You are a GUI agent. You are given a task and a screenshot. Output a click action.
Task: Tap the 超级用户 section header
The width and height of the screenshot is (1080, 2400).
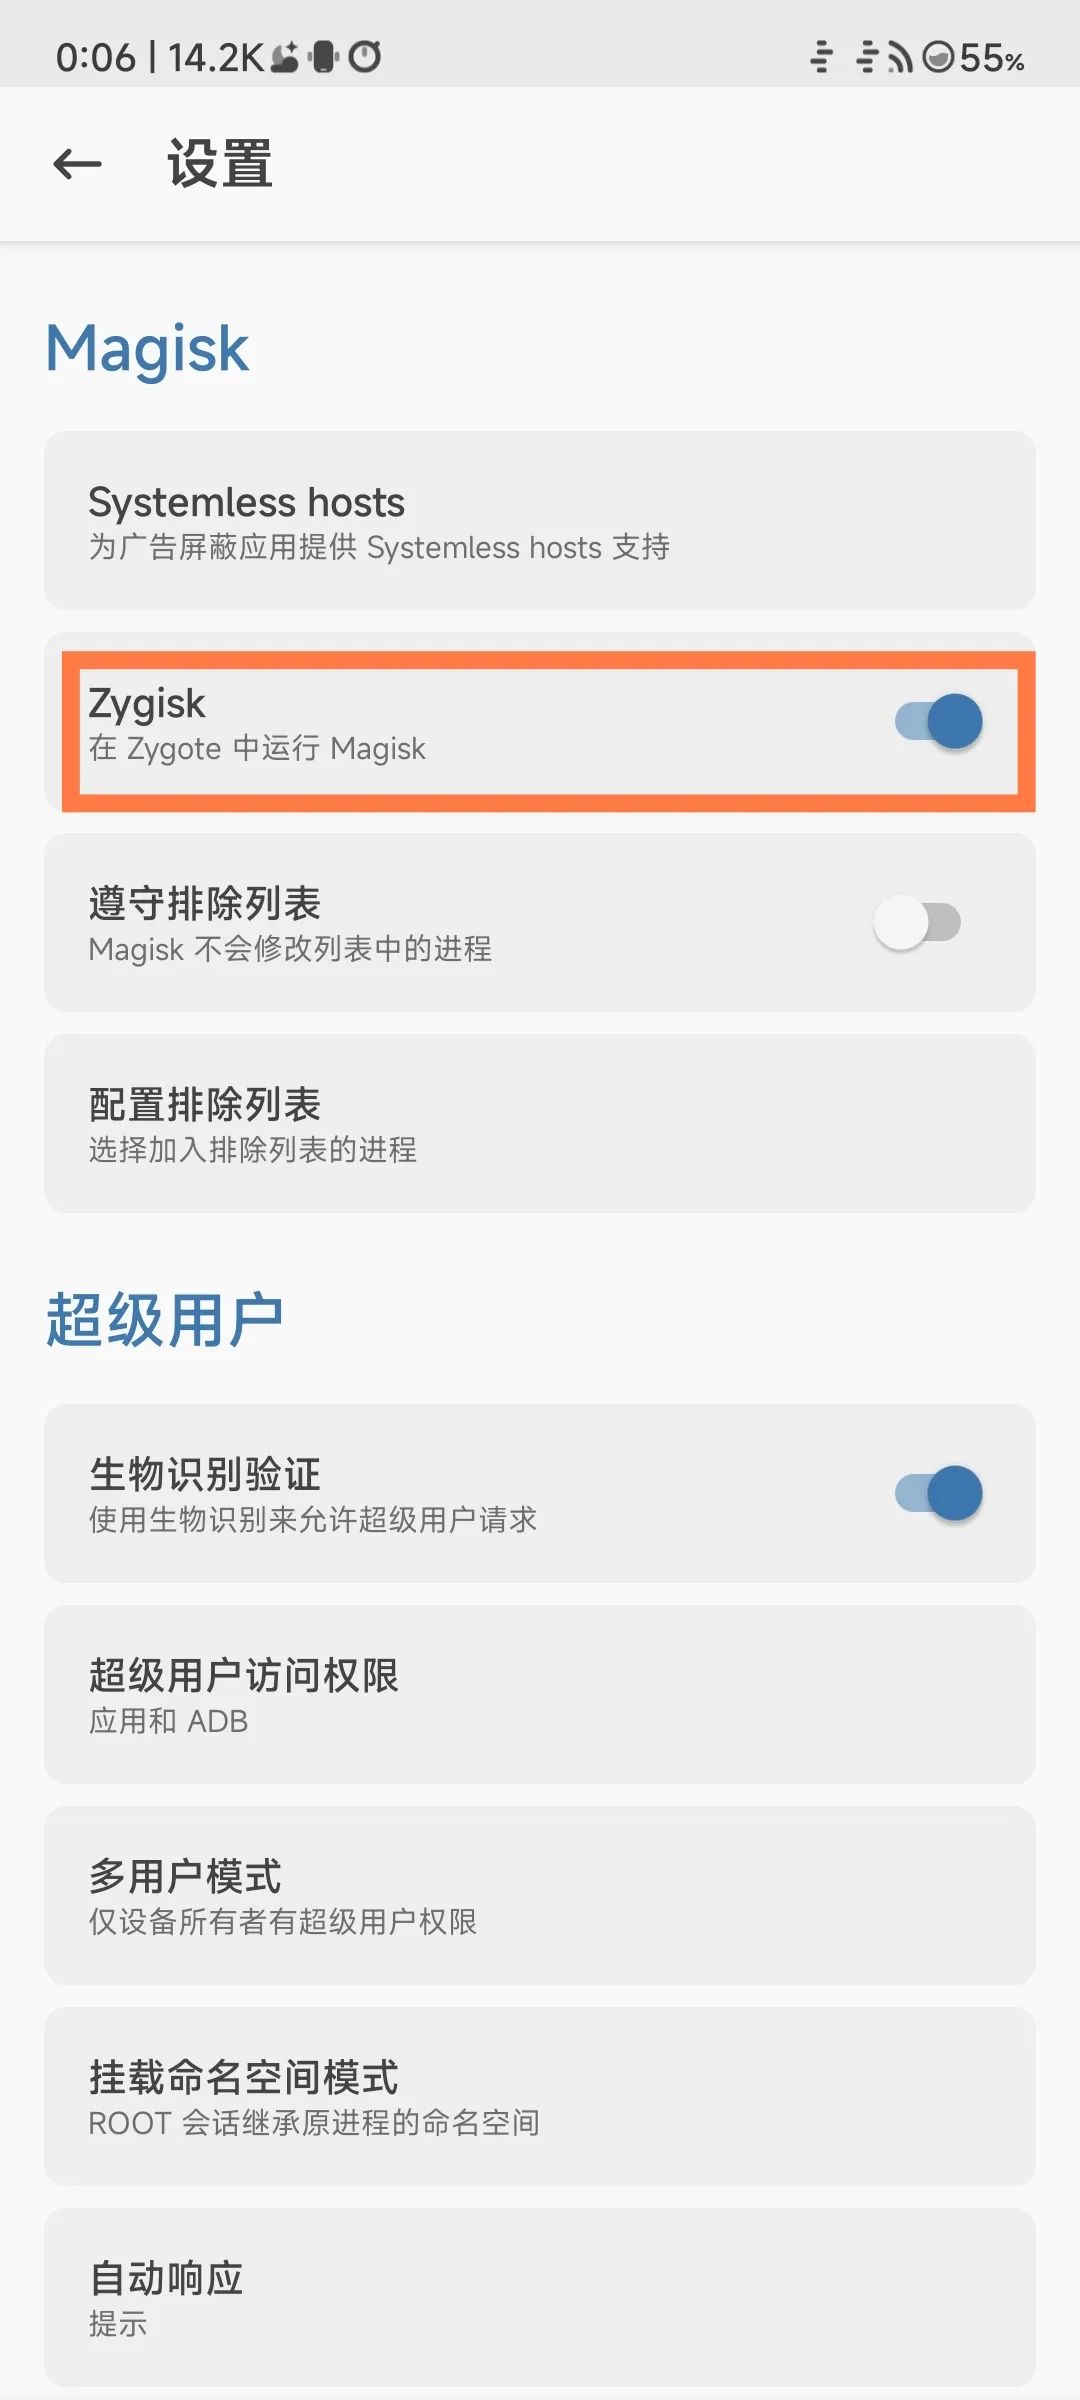(165, 1320)
